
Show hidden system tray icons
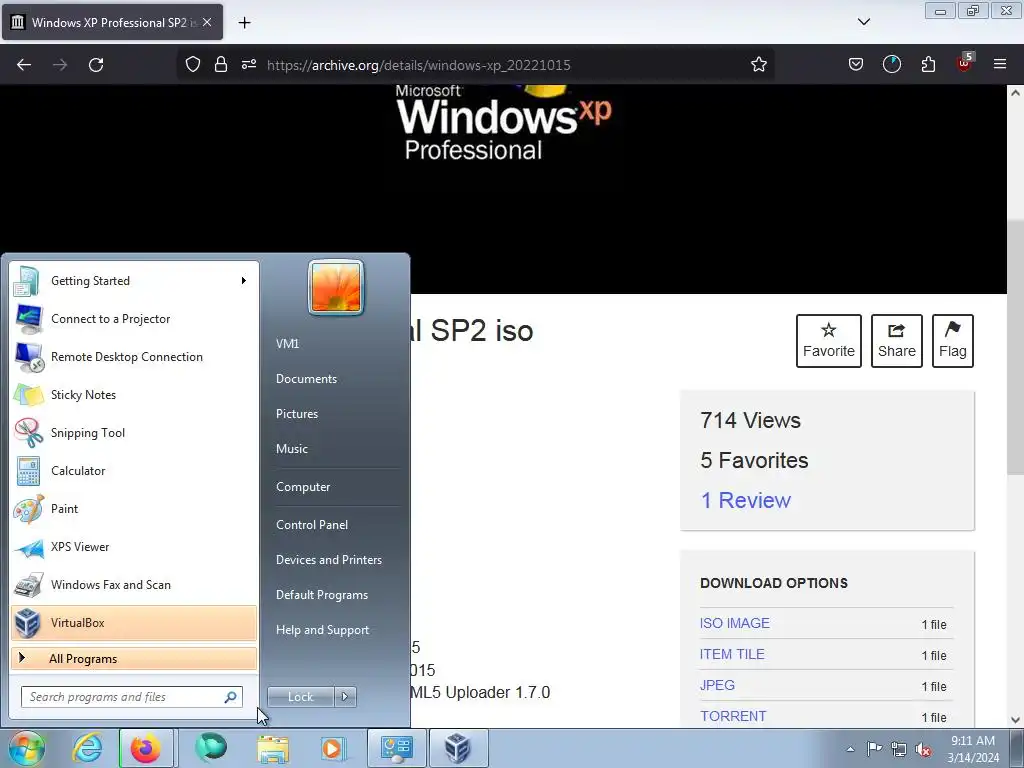(x=850, y=749)
